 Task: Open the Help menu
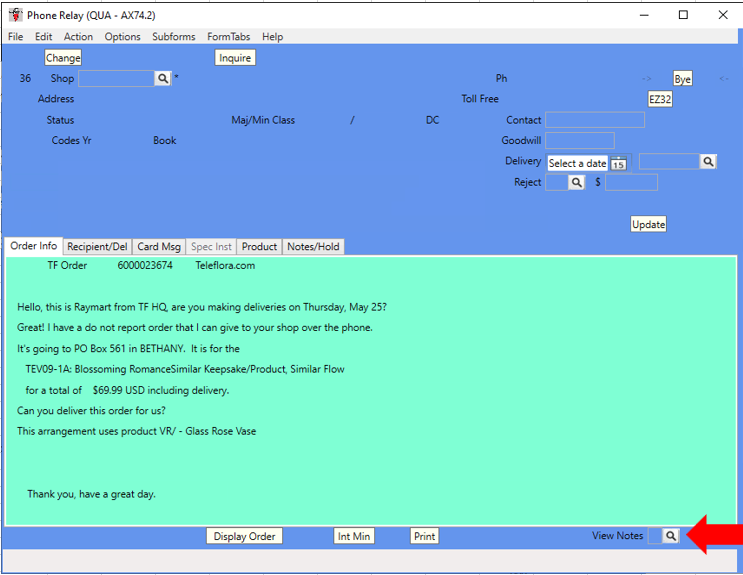272,37
